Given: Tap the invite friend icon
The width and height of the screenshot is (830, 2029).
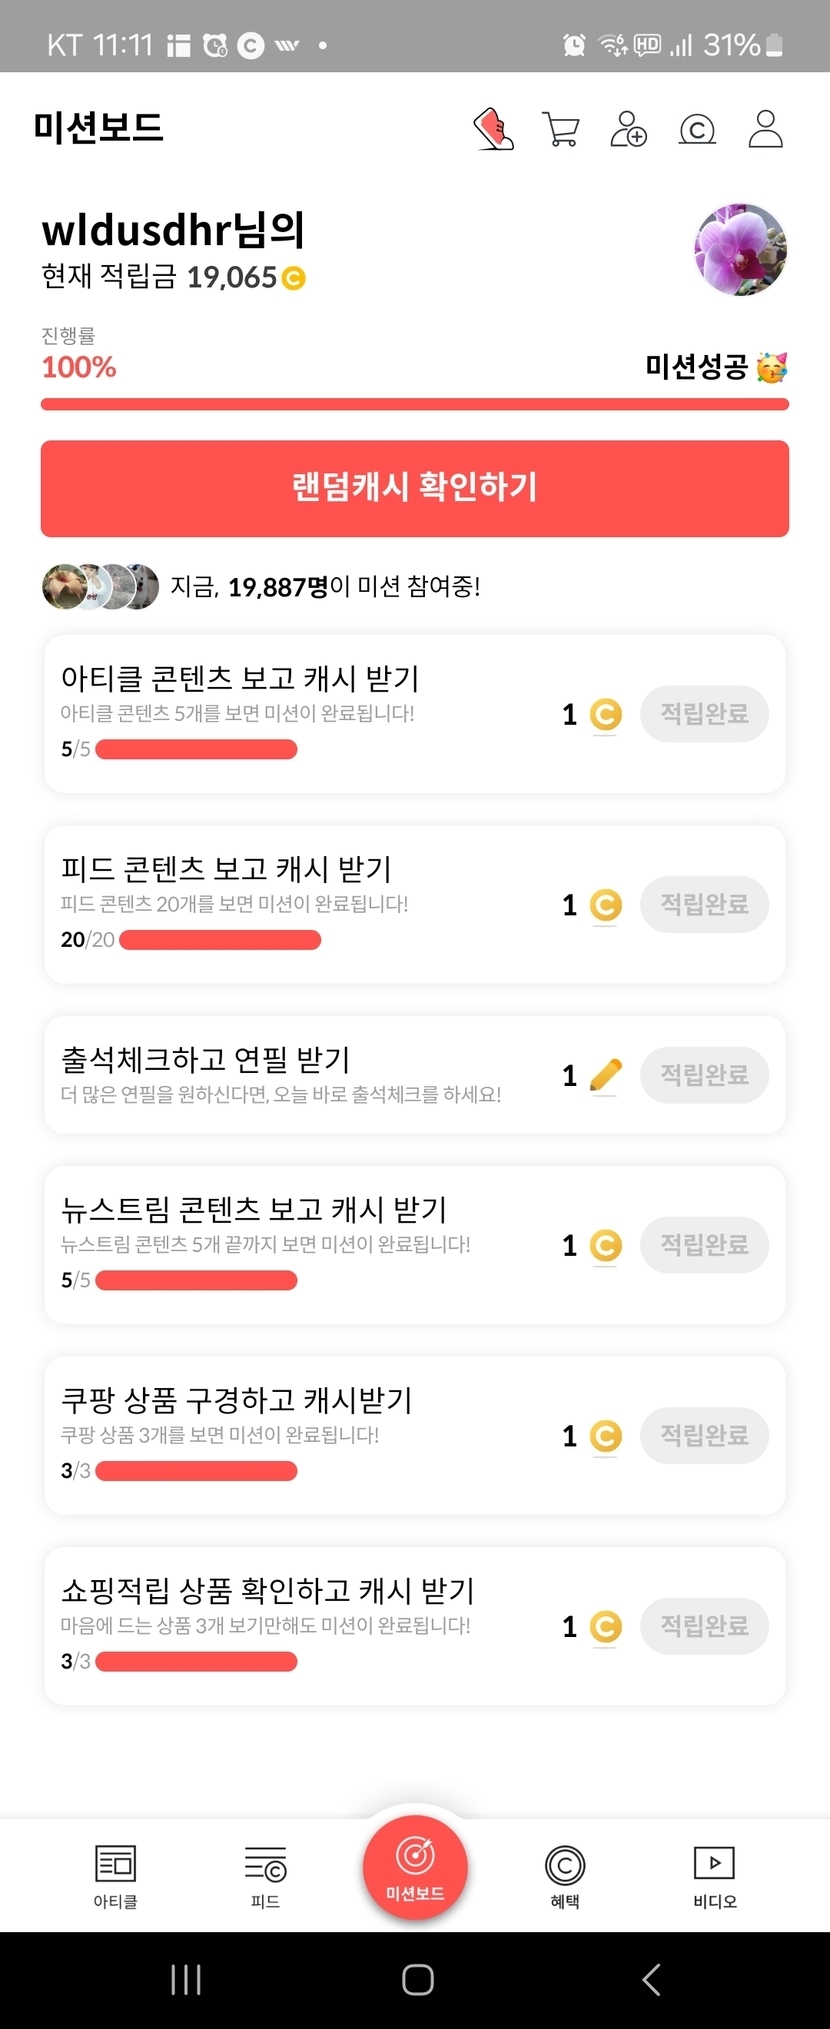Looking at the screenshot, I should coord(628,130).
